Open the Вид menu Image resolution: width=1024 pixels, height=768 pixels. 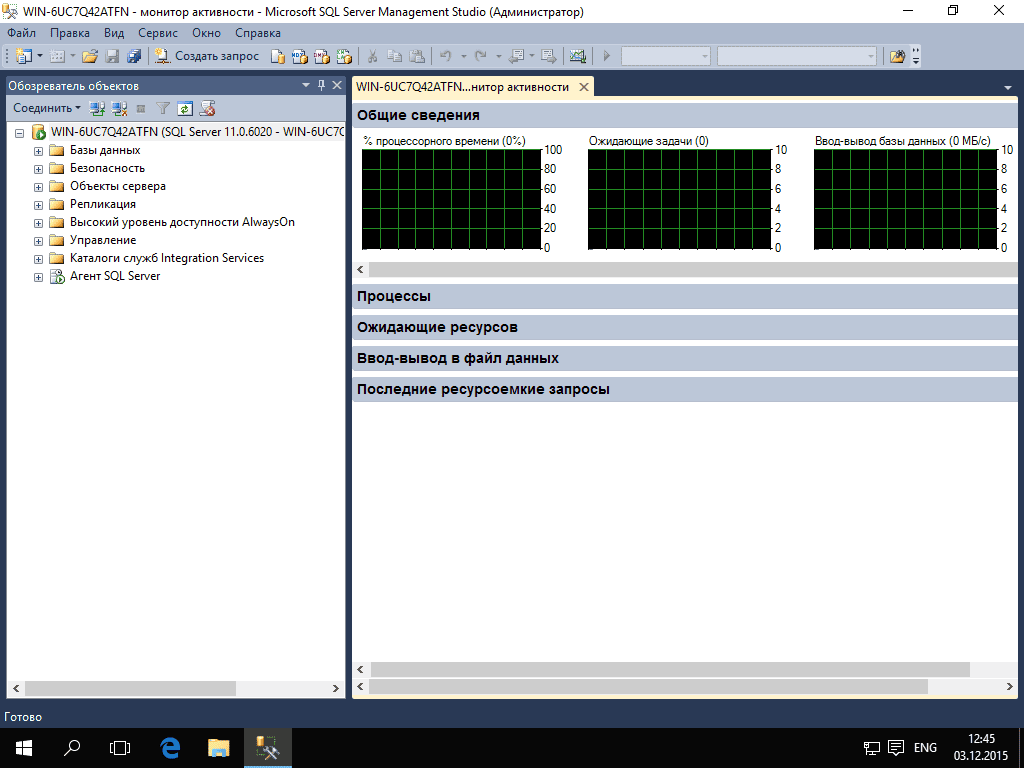point(114,33)
